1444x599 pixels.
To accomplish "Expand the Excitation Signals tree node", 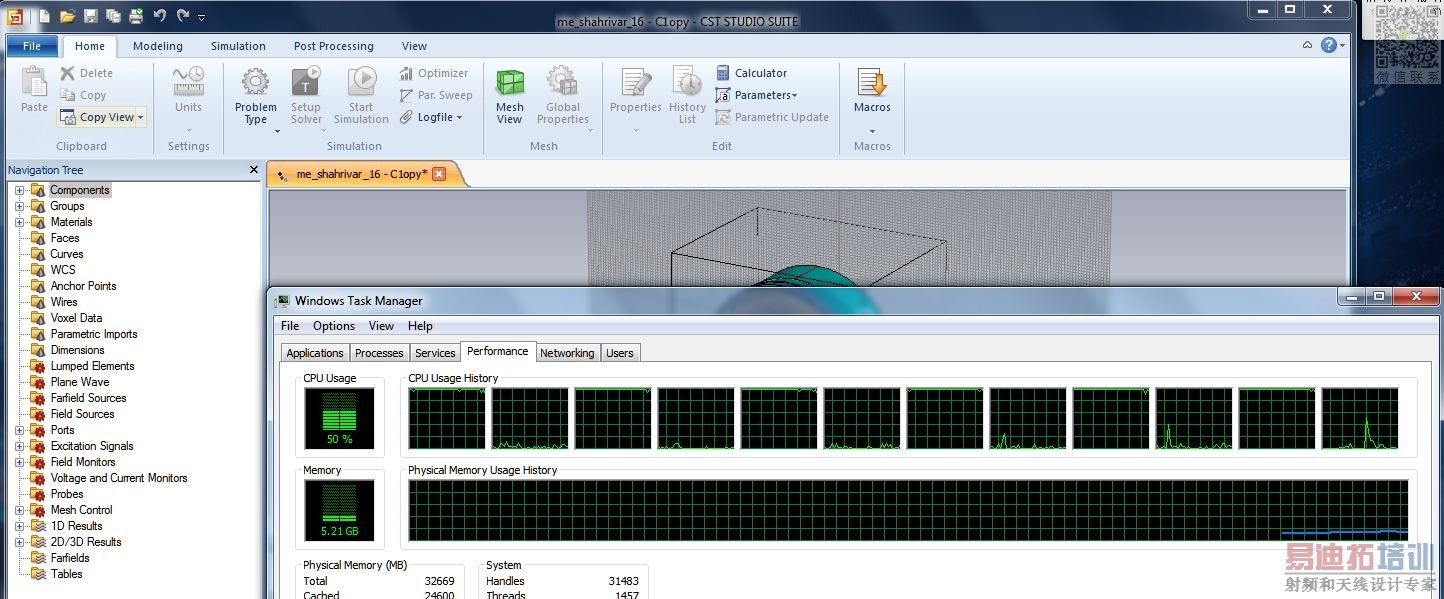I will [x=19, y=446].
